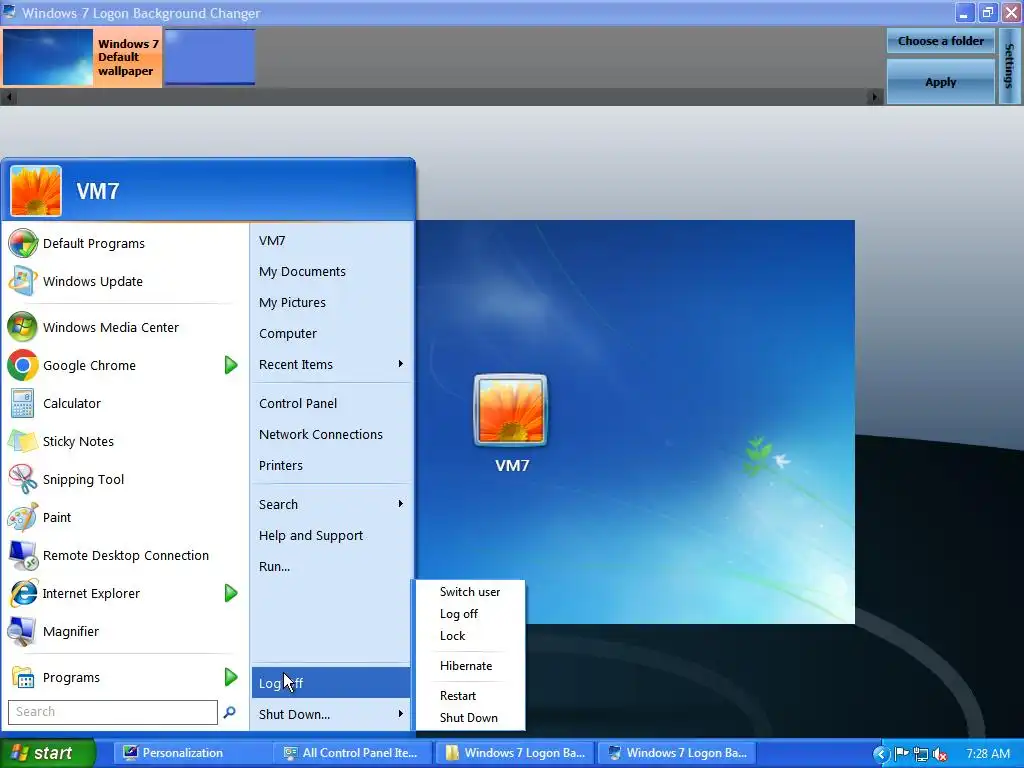Viewport: 1024px width, 768px height.
Task: Launch the Snipping Tool scissors icon
Action: click(23, 479)
